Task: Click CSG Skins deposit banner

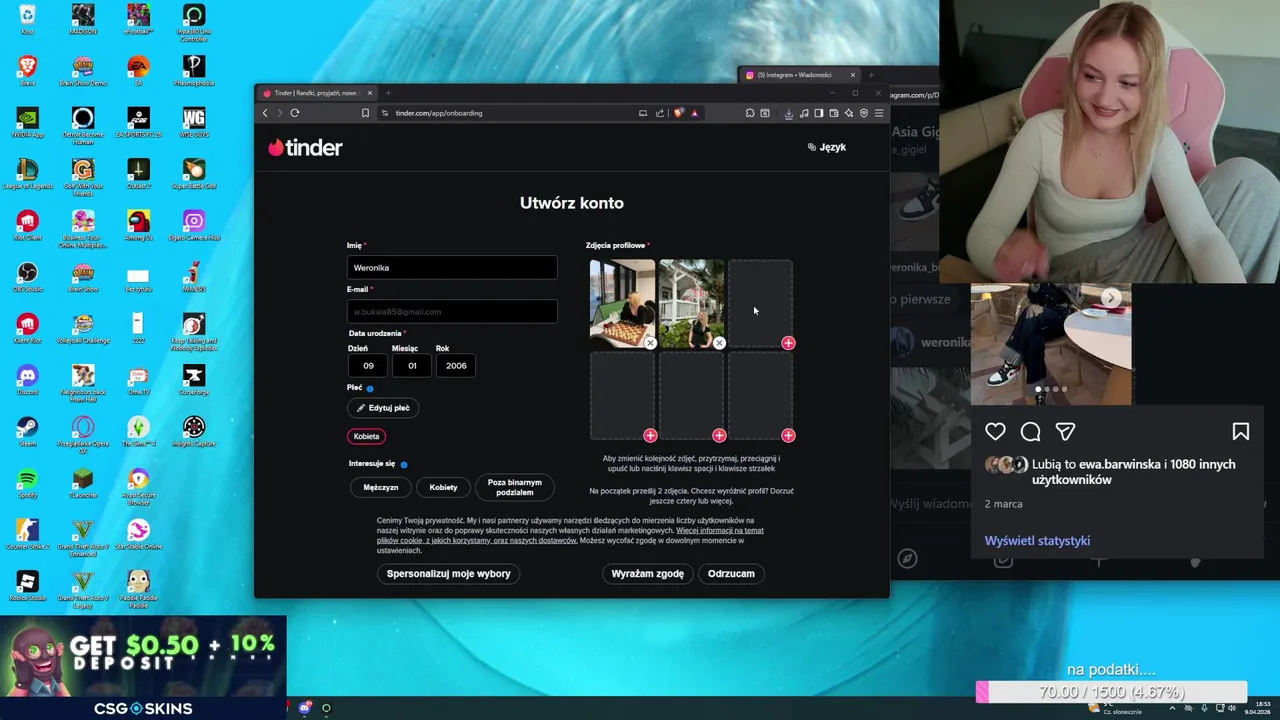Action: [x=143, y=668]
